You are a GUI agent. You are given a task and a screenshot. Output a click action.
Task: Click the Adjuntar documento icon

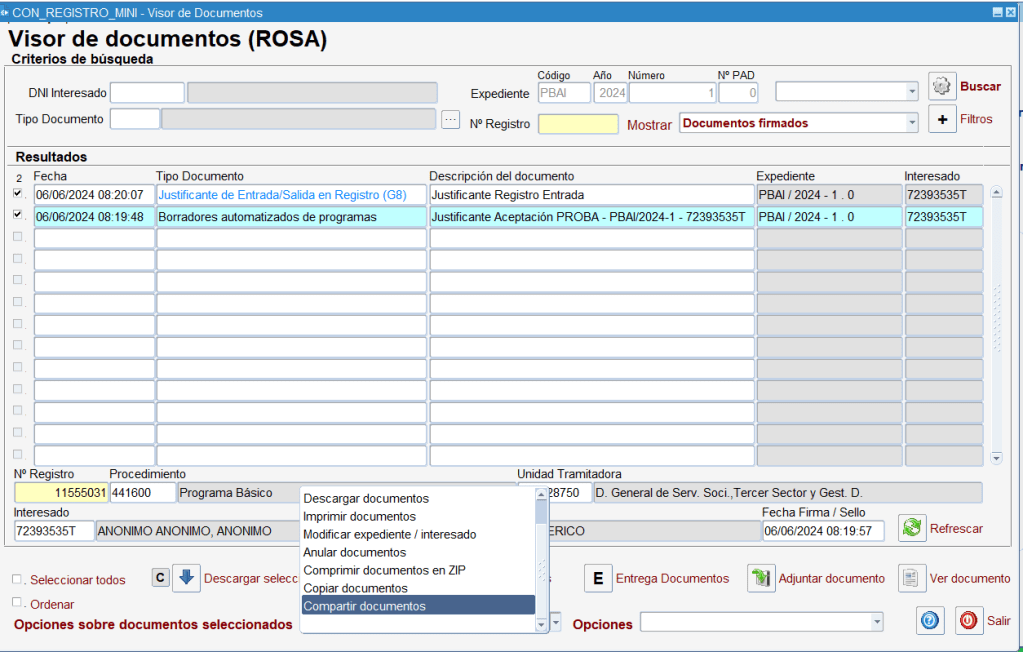point(761,578)
